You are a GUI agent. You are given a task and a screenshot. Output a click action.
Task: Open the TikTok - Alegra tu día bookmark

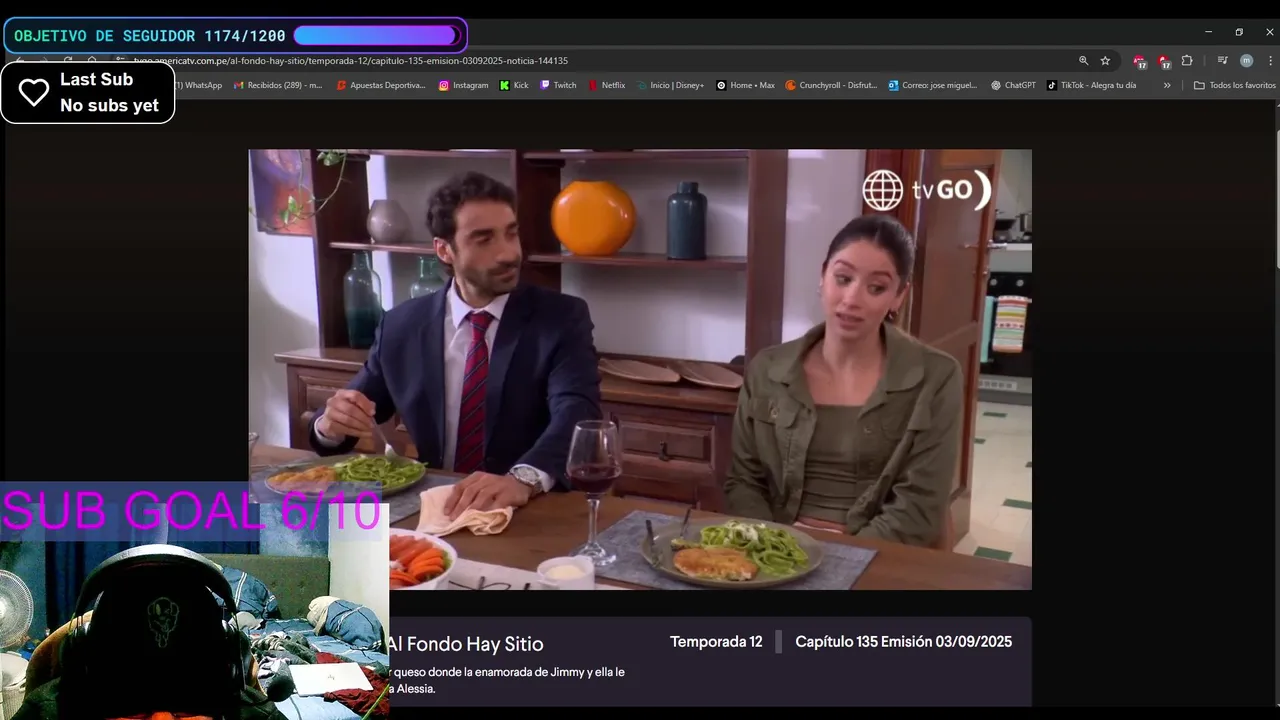1091,85
